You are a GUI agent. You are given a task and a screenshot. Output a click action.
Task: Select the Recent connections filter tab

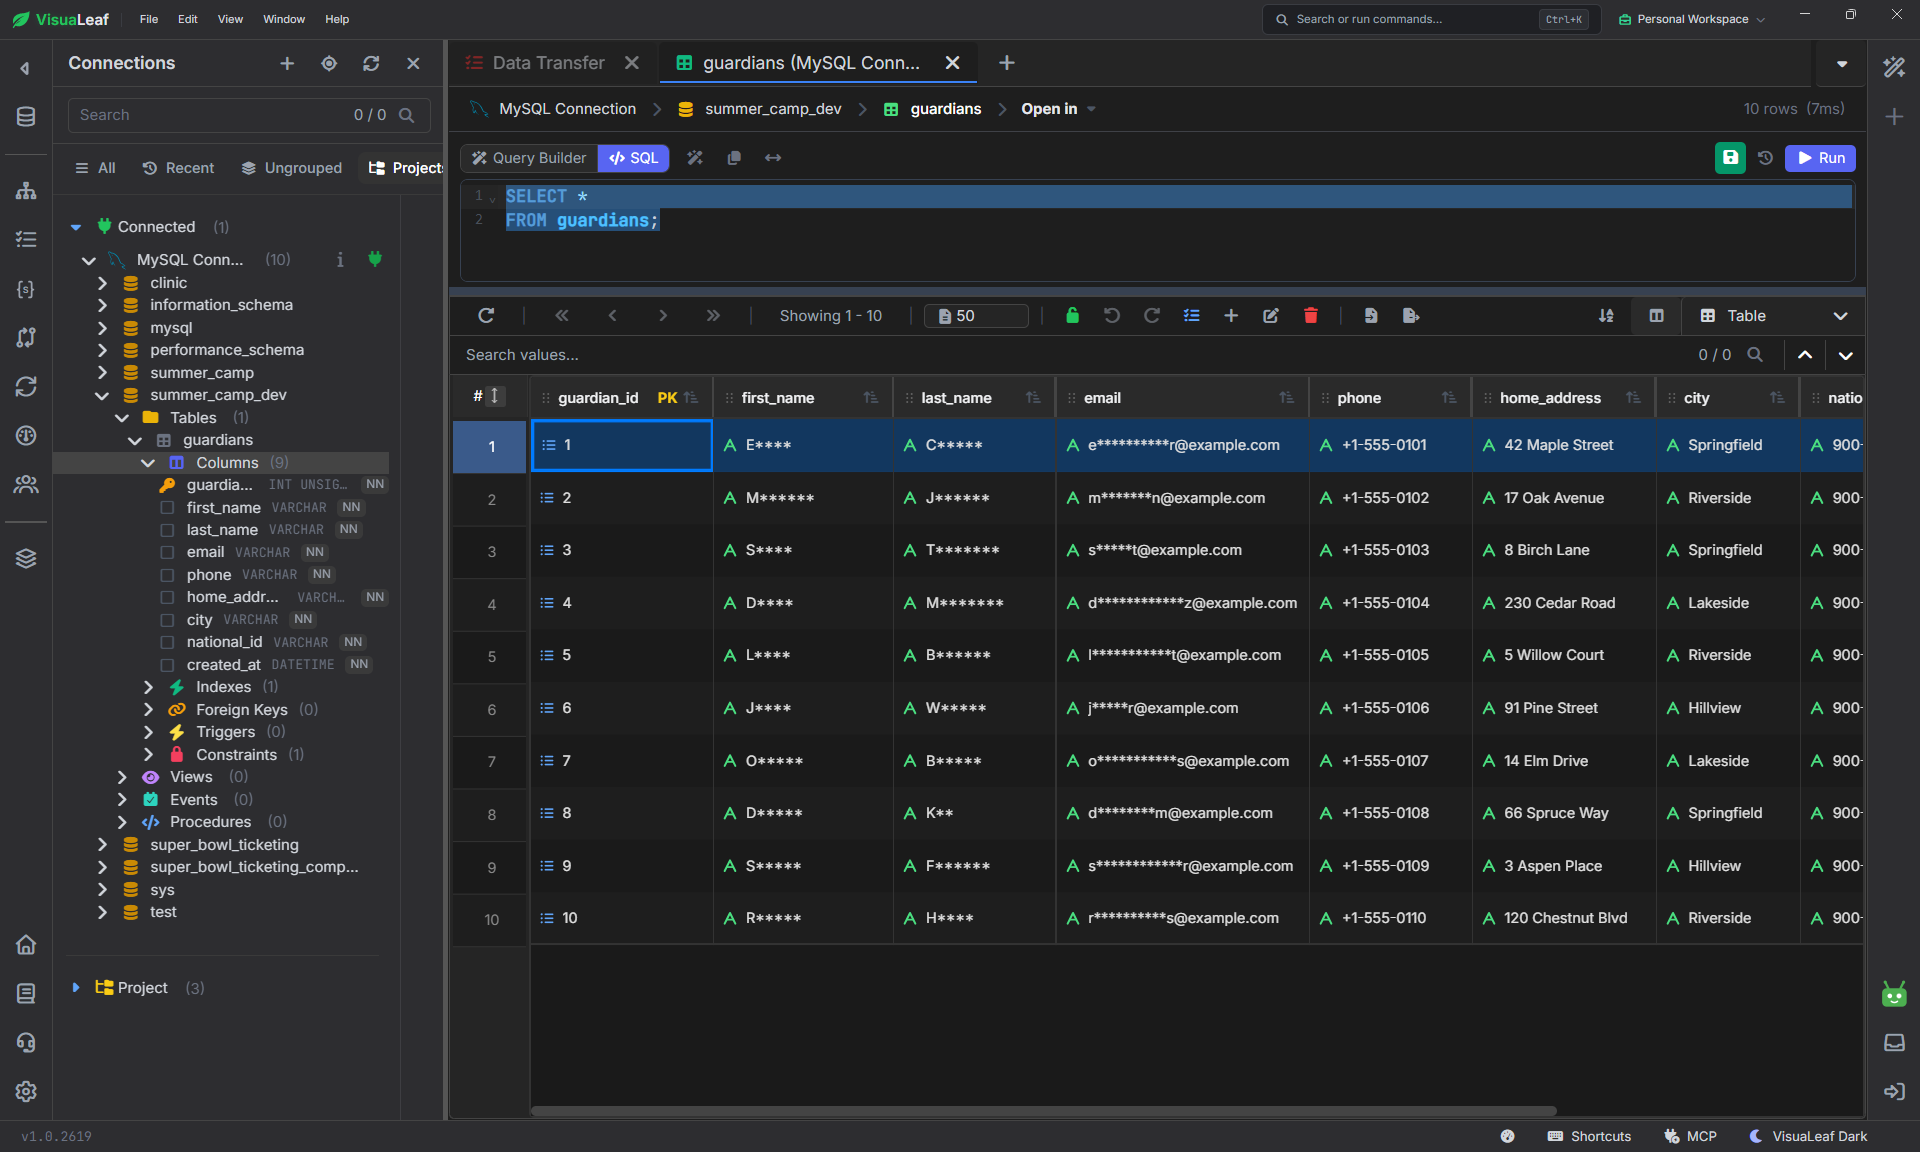tap(178, 168)
